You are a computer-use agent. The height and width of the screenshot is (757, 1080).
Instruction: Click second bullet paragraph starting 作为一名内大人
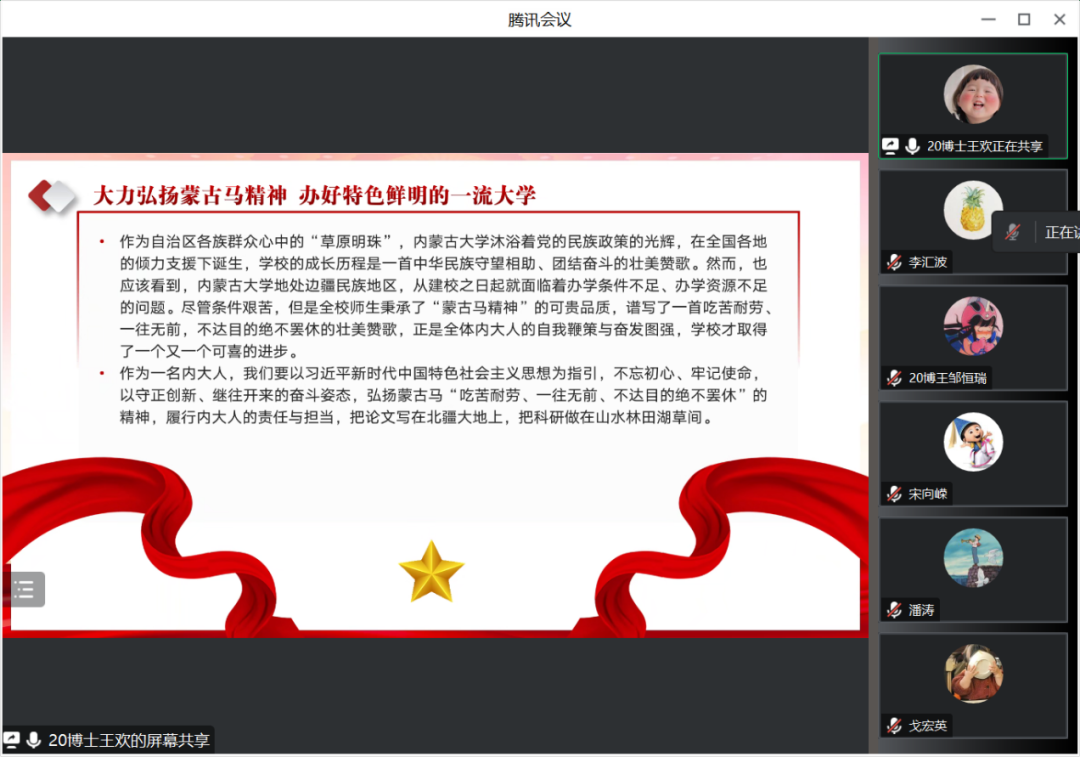[x=443, y=395]
